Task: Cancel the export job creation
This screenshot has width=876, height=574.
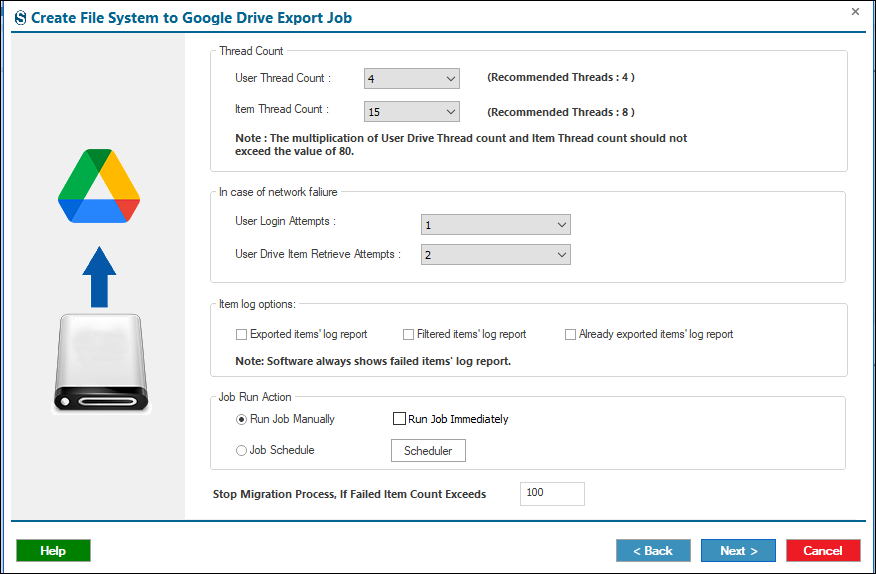Action: point(823,551)
